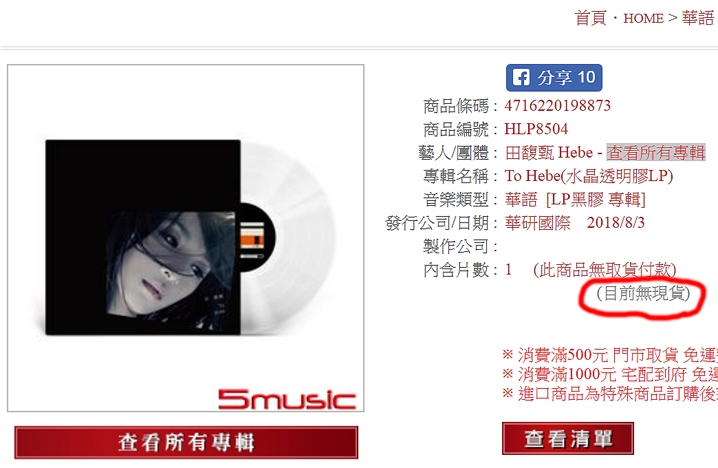Screen dimensions: 718x468
Task: Open the 首頁 HOME breadcrumb link
Action: pyautogui.click(x=619, y=18)
